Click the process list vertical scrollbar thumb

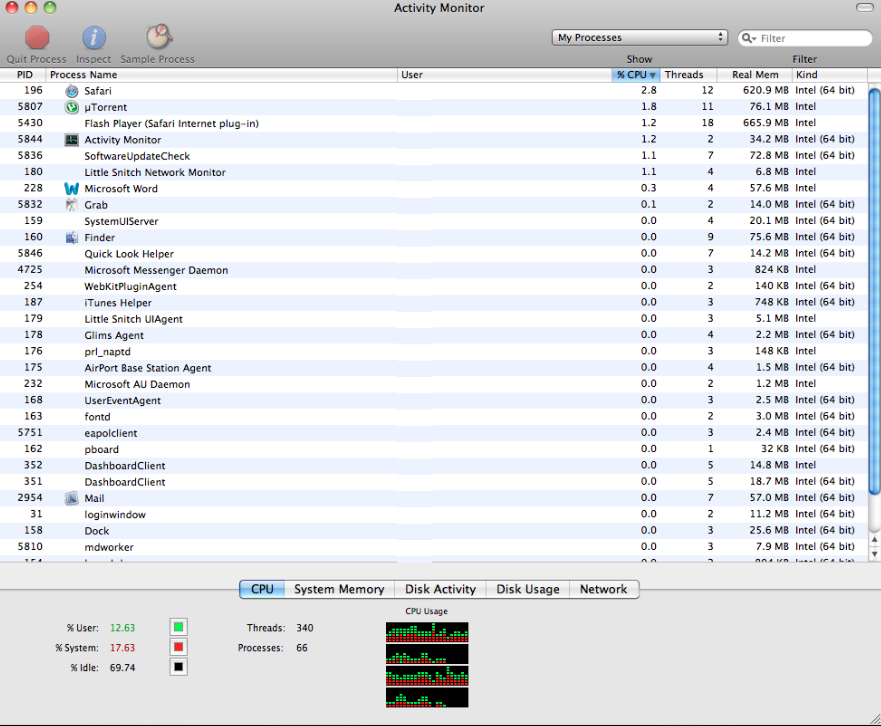[x=874, y=291]
